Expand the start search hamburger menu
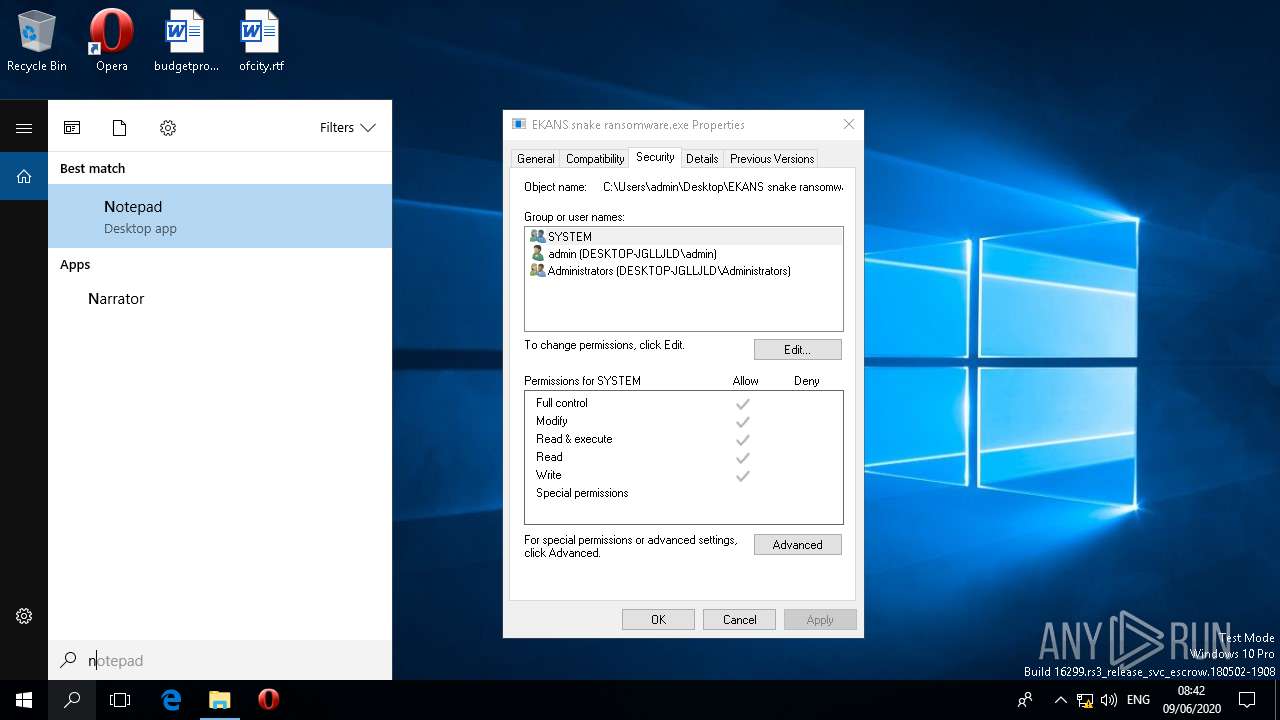 point(24,128)
